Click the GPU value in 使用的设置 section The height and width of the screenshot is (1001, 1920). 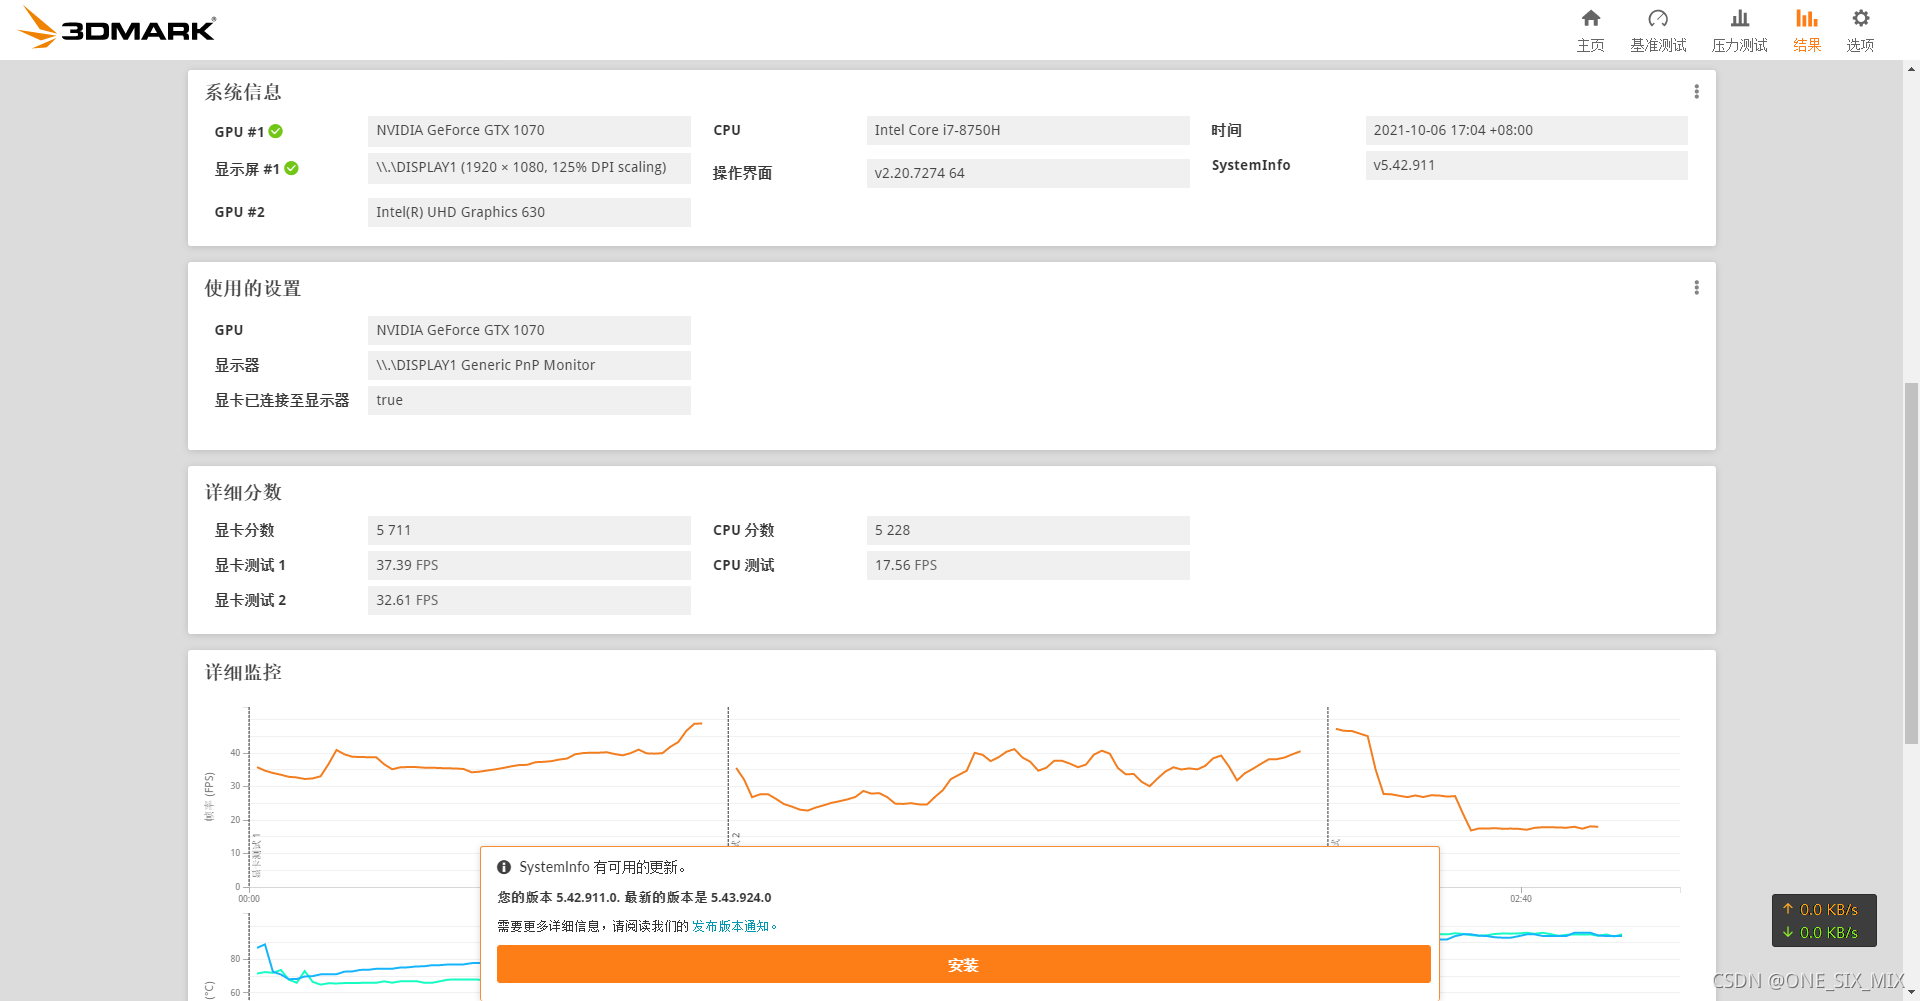pyautogui.click(x=529, y=330)
